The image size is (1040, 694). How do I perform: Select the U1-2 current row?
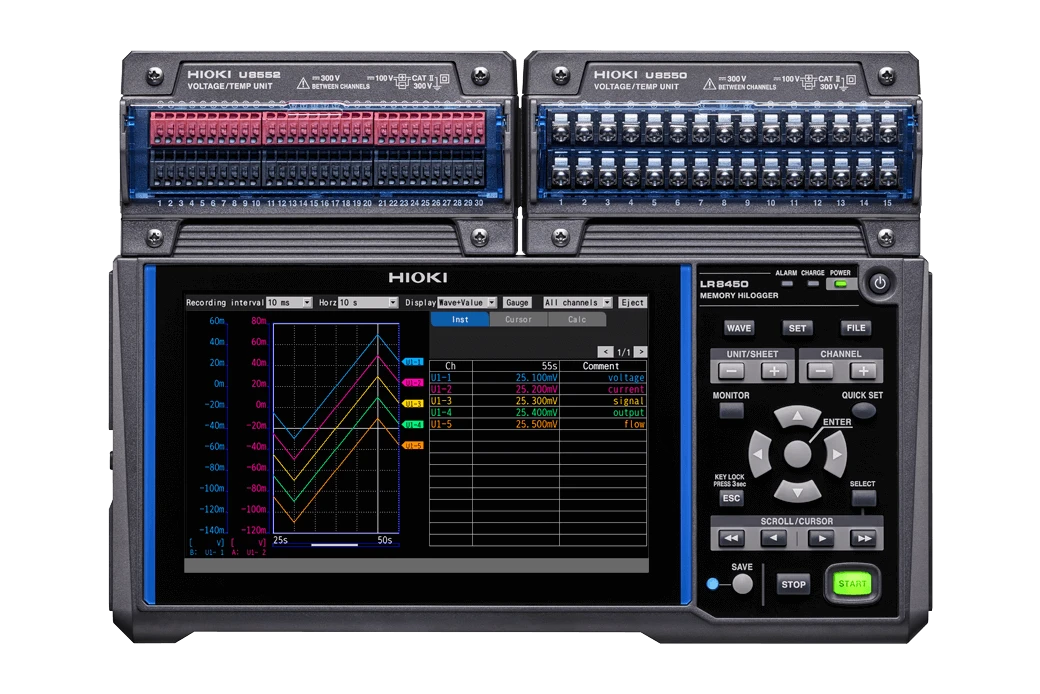tap(538, 389)
